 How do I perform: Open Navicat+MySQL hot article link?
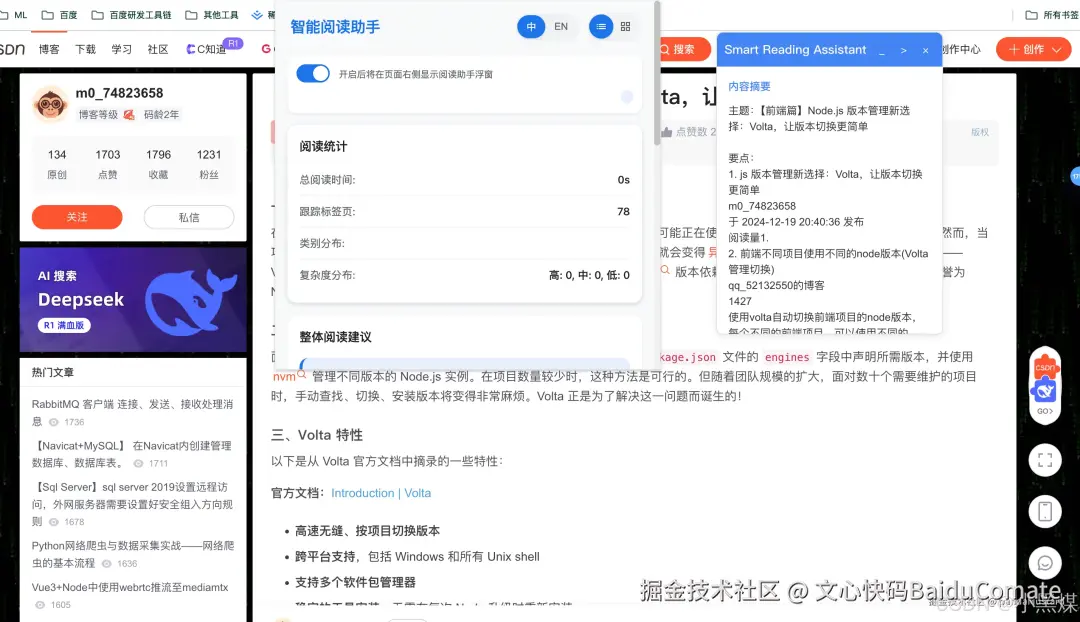(132, 454)
